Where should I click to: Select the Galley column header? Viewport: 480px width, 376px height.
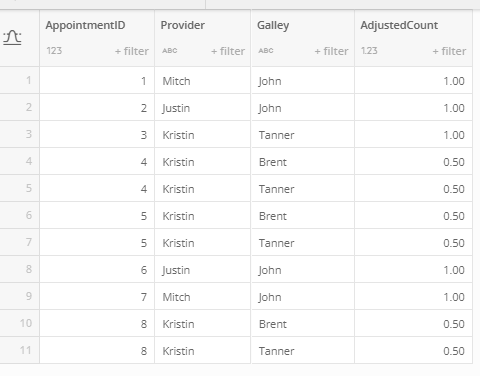pos(273,25)
